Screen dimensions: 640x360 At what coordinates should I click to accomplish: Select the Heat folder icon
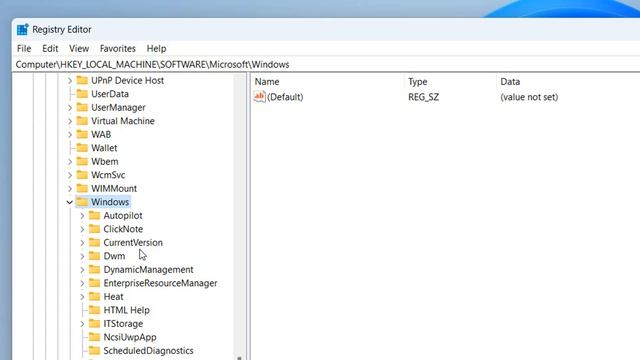tap(94, 296)
